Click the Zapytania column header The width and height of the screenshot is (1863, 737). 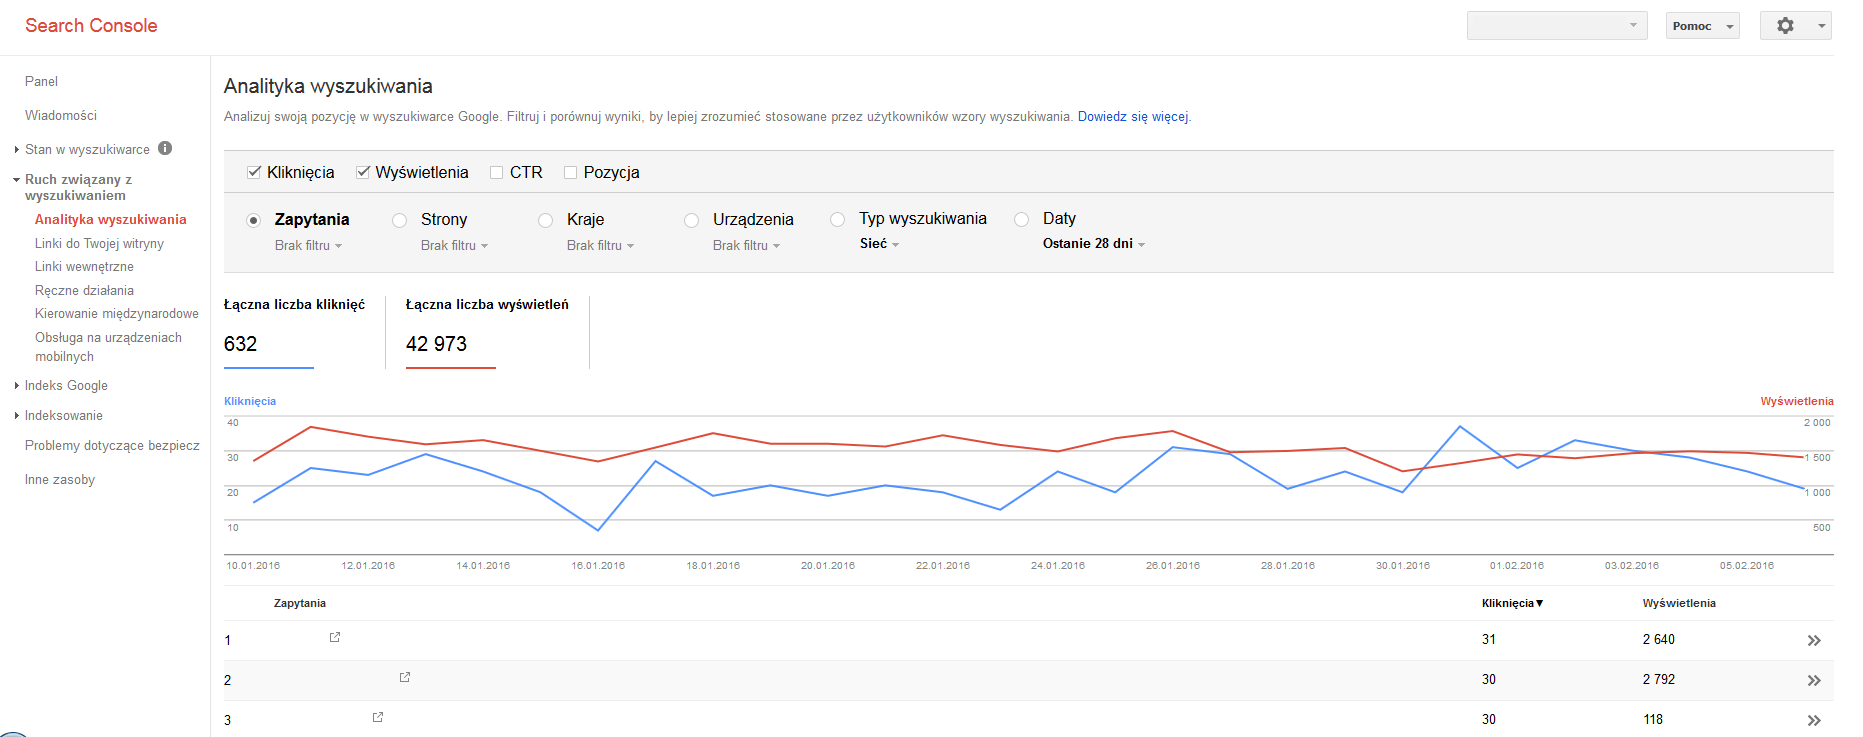[x=300, y=603]
